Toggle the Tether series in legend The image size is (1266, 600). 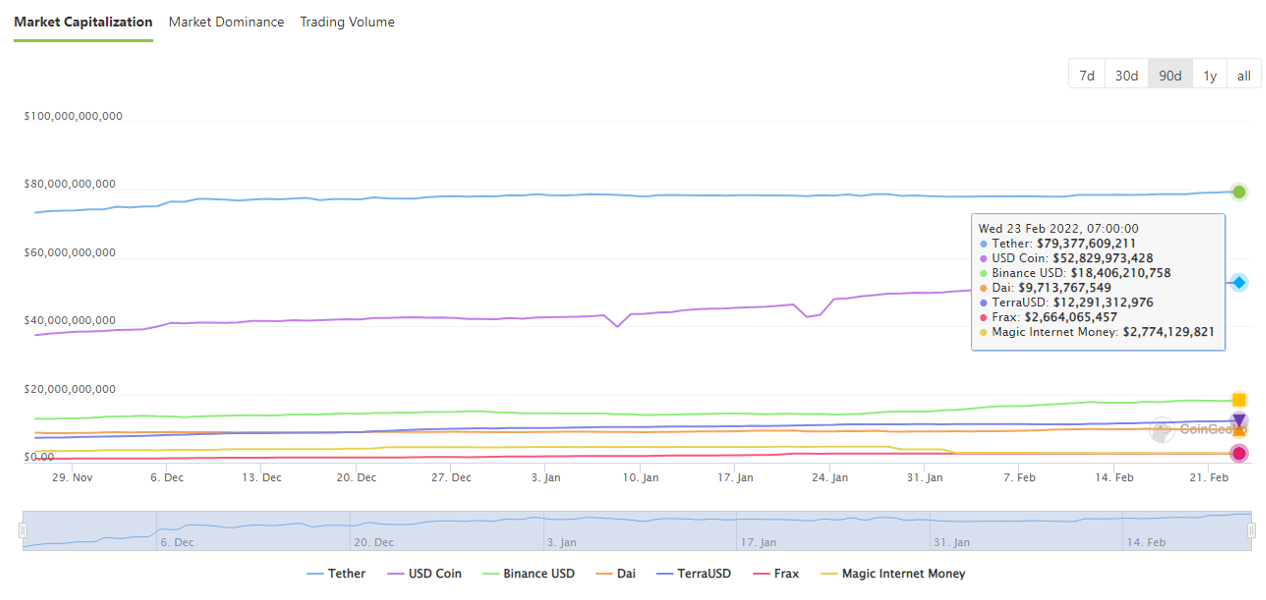[x=335, y=574]
